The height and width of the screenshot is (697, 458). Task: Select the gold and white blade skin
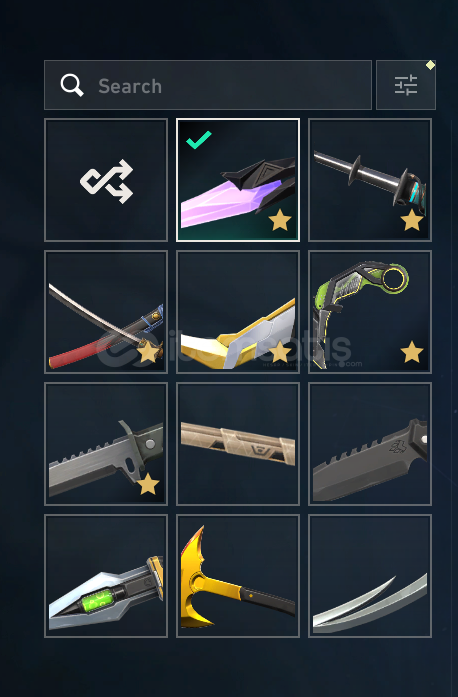[x=238, y=312]
